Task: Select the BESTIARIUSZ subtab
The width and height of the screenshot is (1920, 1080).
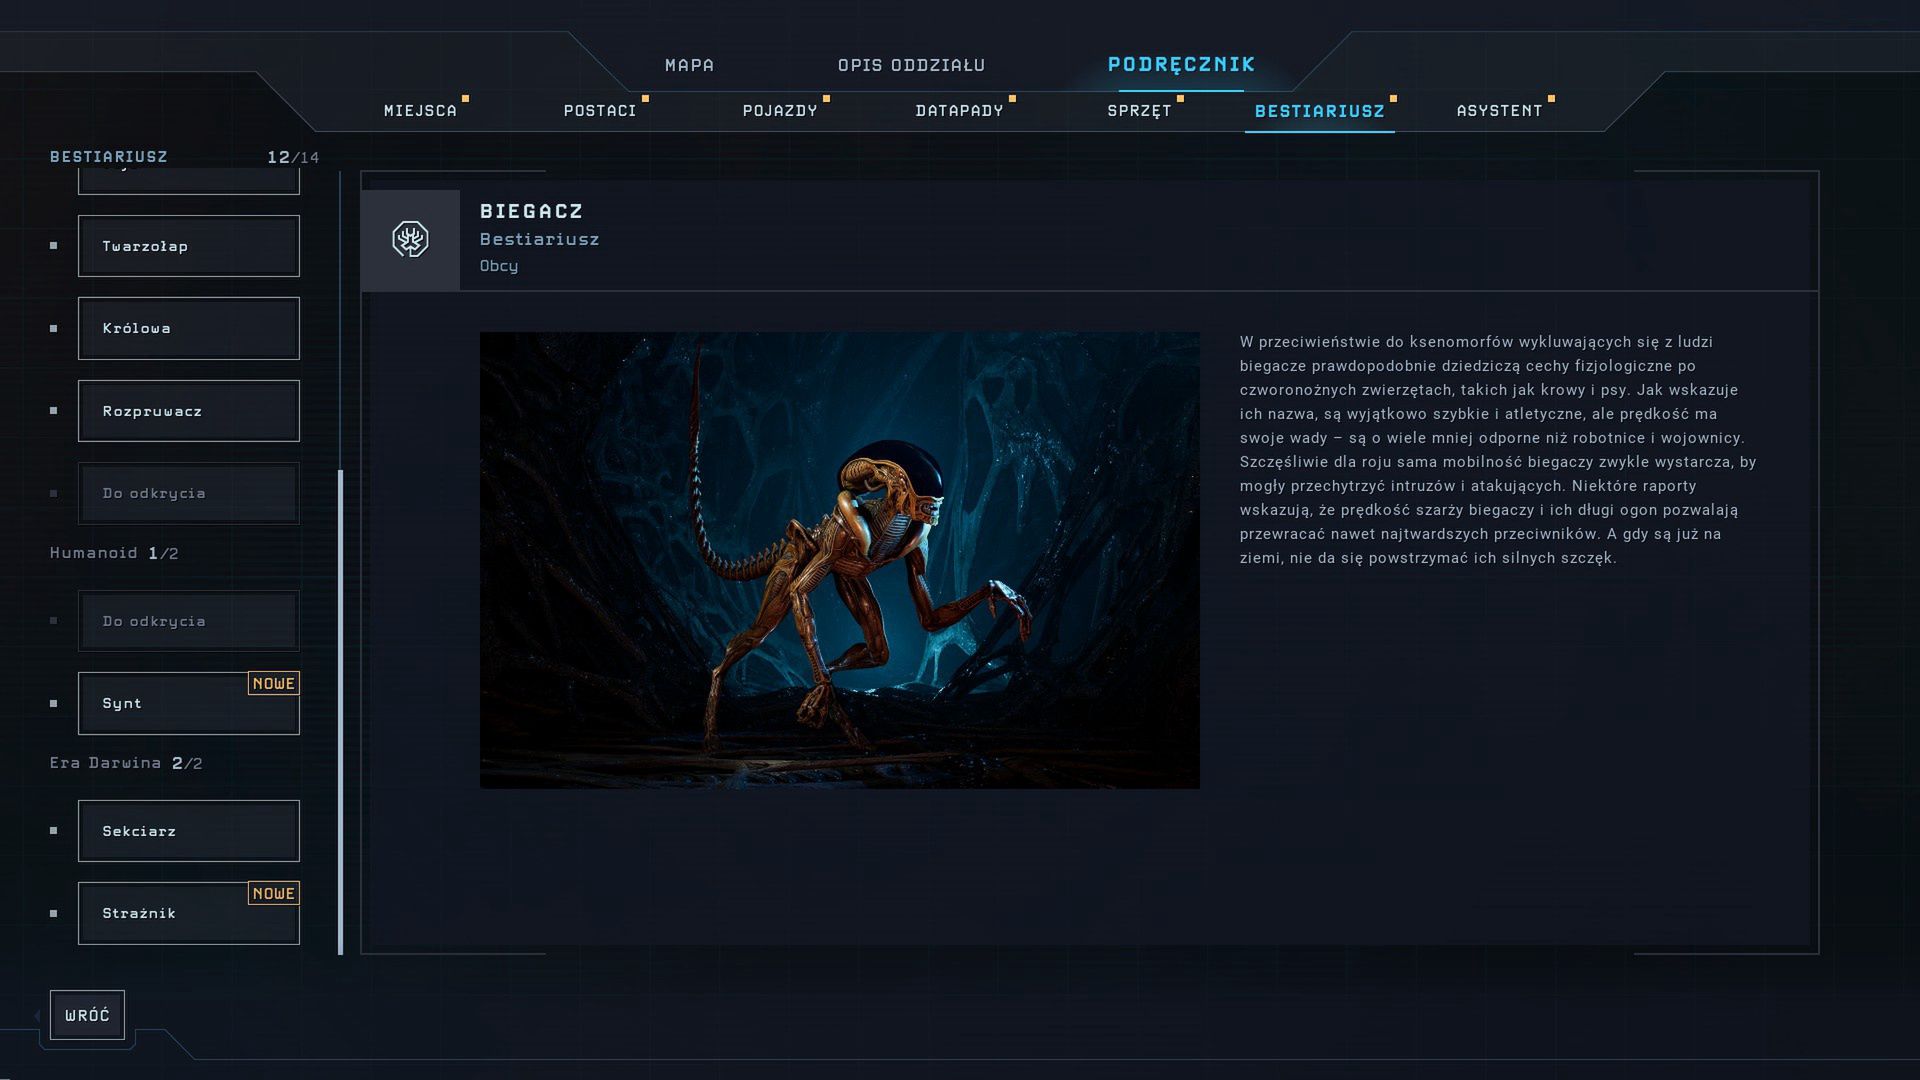Action: point(1319,111)
